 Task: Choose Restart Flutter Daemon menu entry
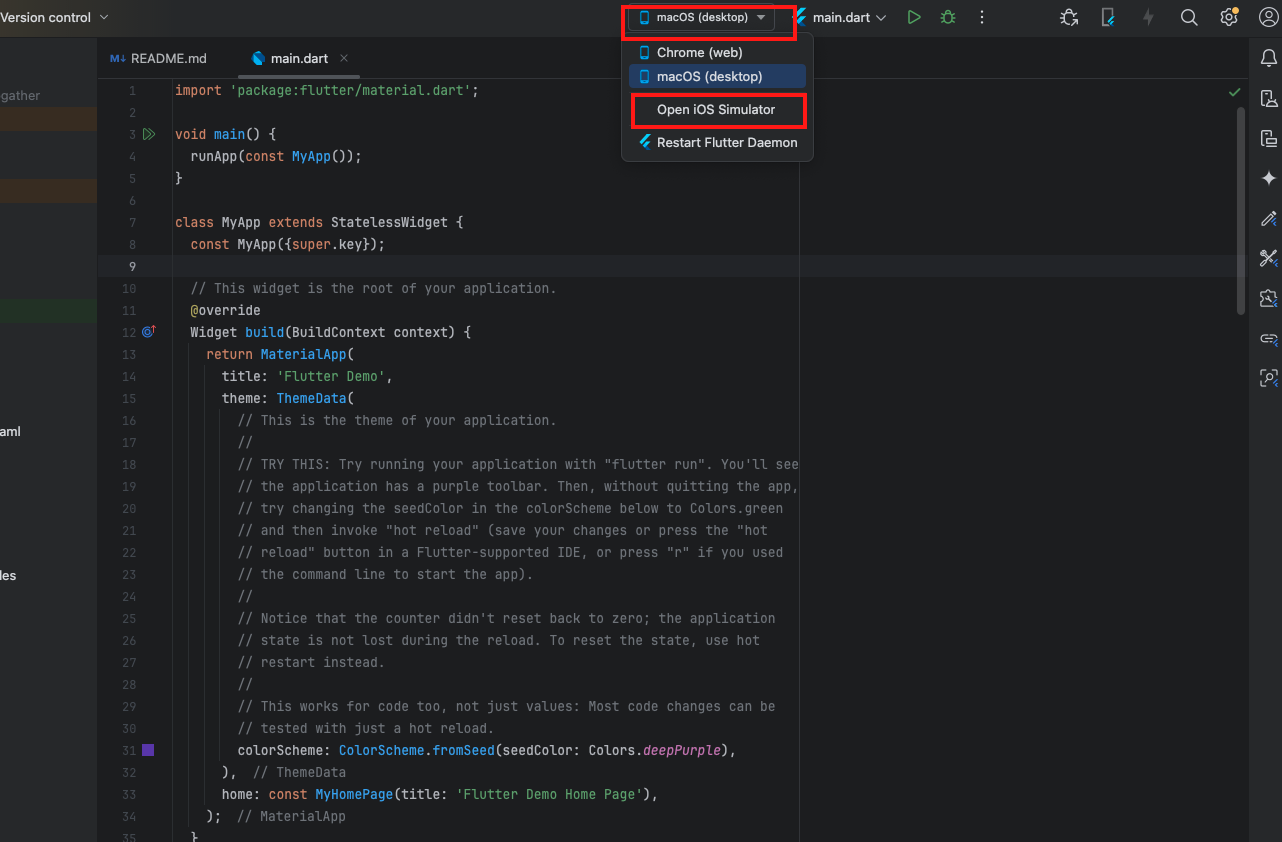(x=717, y=142)
